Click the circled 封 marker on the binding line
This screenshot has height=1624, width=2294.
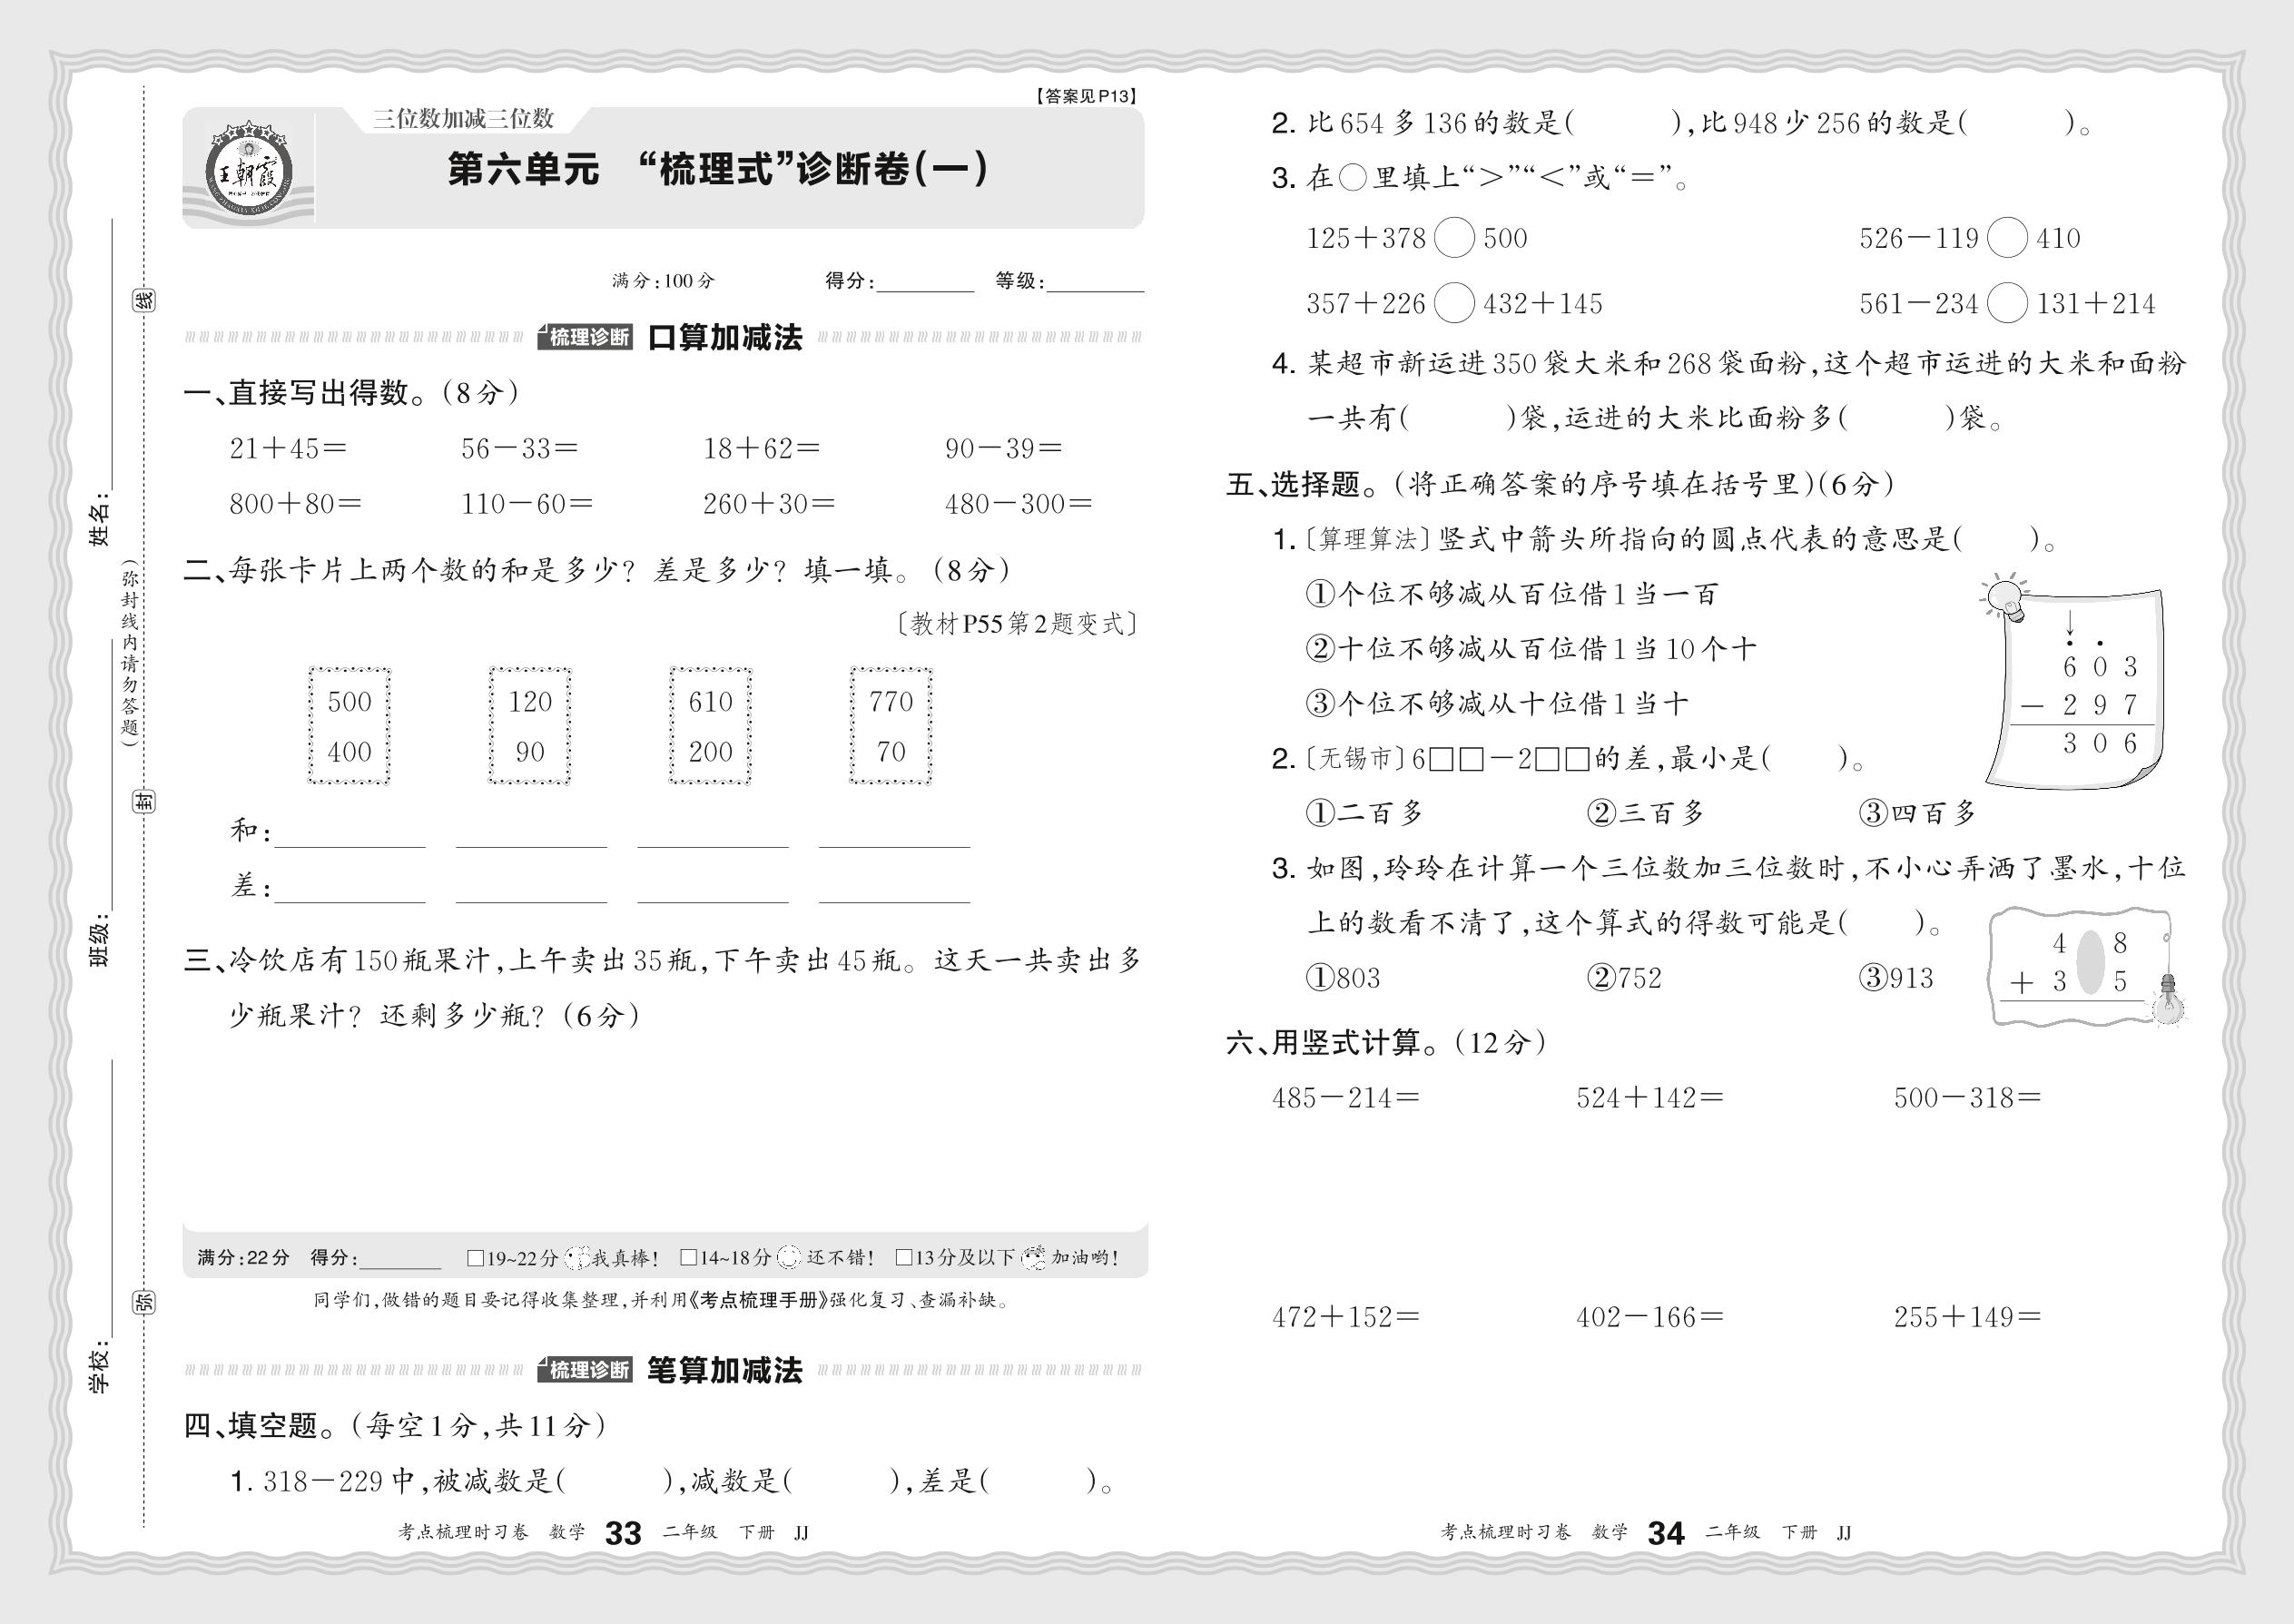tap(145, 800)
